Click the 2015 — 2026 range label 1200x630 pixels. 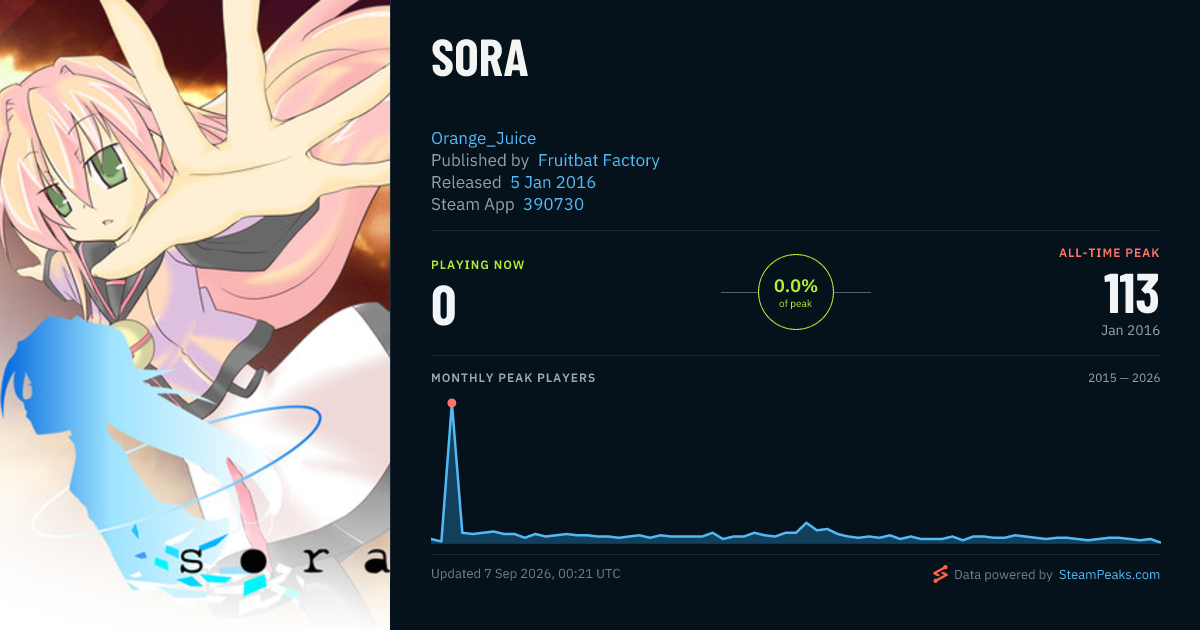pos(1124,378)
